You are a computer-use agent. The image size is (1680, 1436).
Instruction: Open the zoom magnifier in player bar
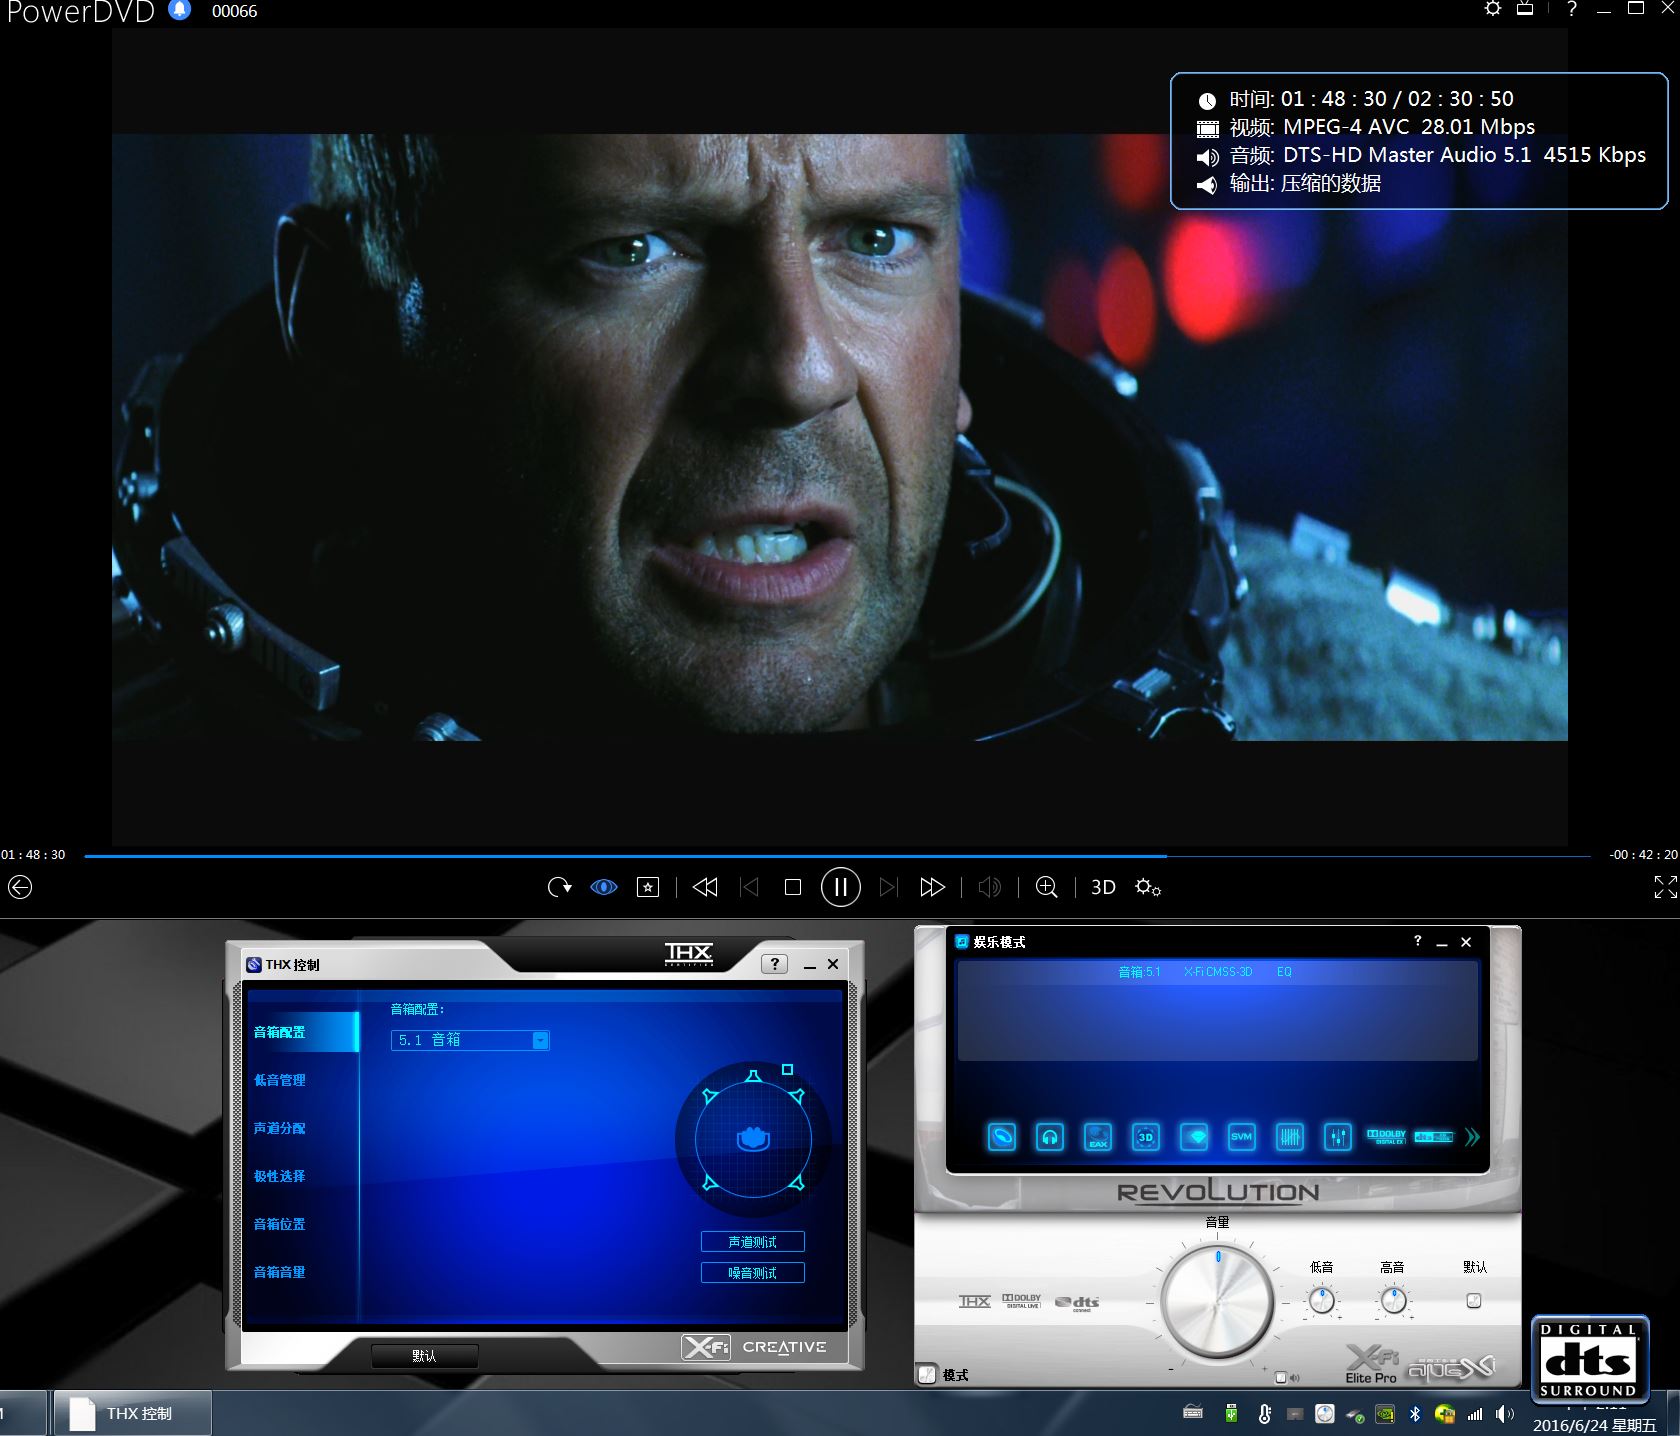coord(1046,887)
